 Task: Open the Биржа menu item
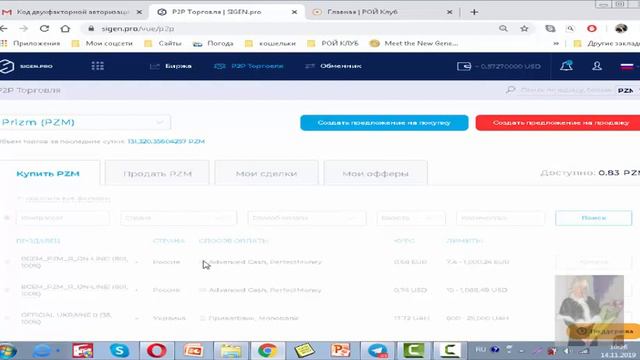click(171, 66)
